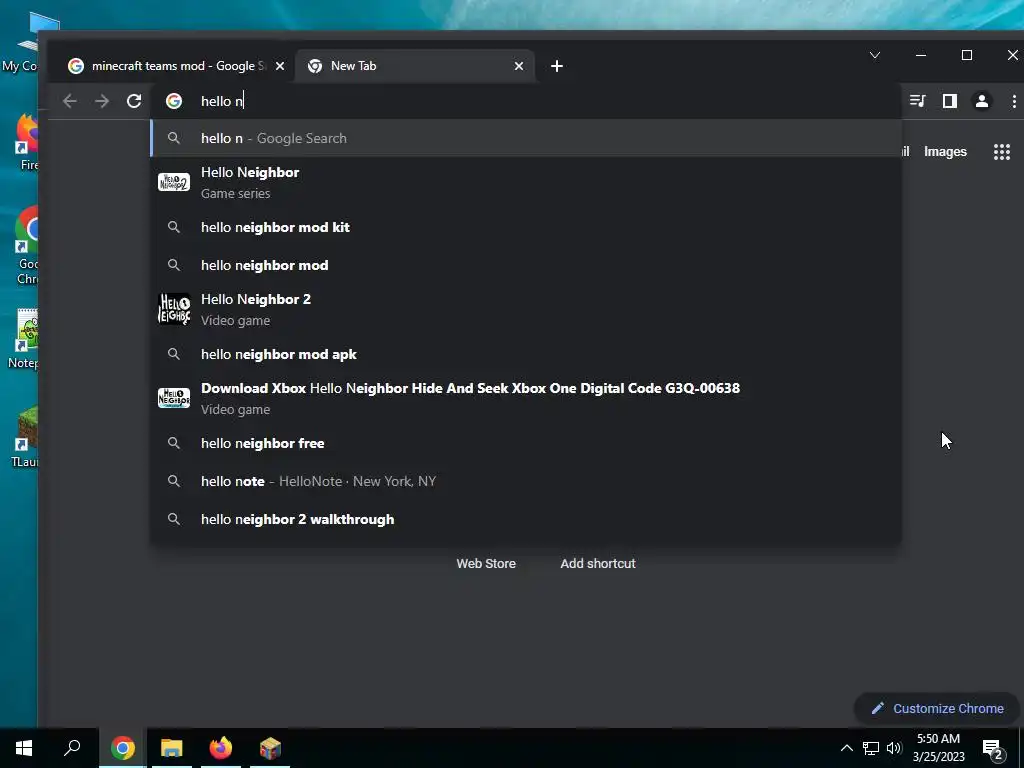
Task: Open the Google apps grid
Action: click(x=1002, y=152)
